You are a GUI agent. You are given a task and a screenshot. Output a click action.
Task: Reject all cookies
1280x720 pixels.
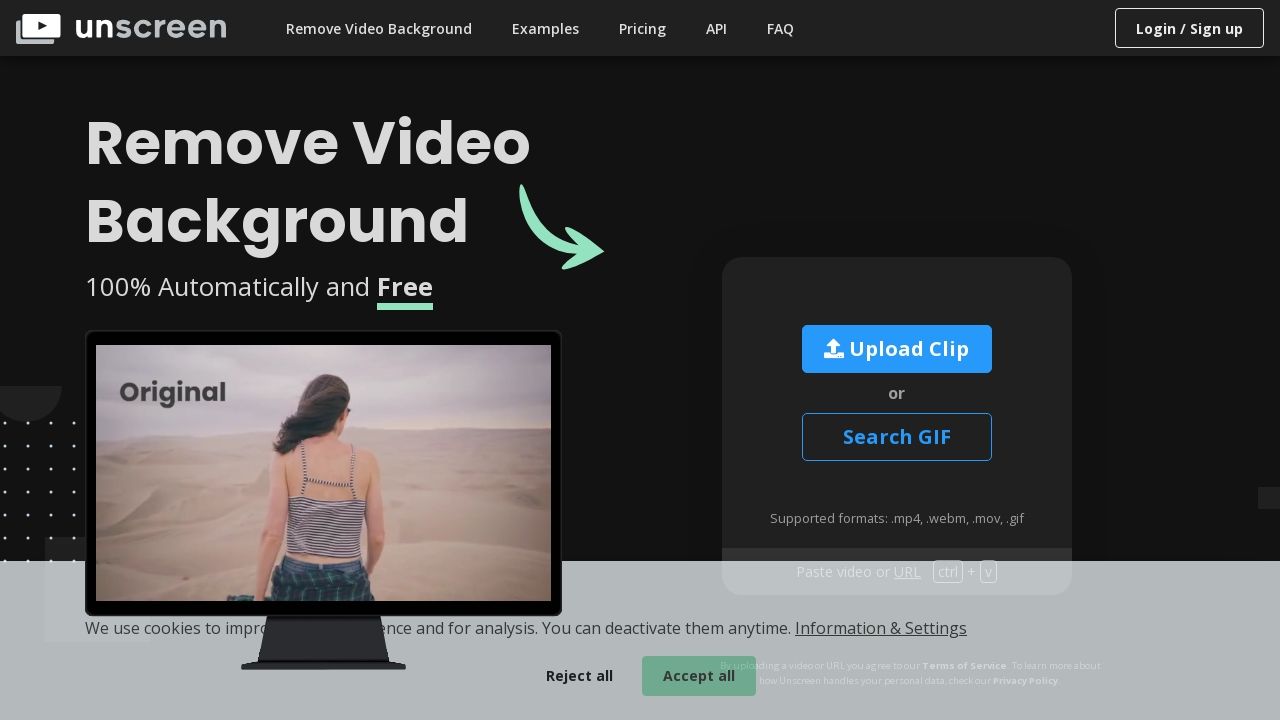tap(579, 676)
